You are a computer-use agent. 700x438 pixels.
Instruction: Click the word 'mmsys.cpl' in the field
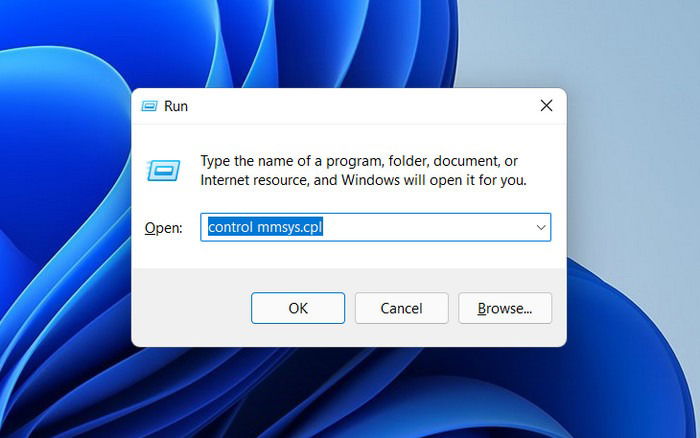[x=290, y=227]
